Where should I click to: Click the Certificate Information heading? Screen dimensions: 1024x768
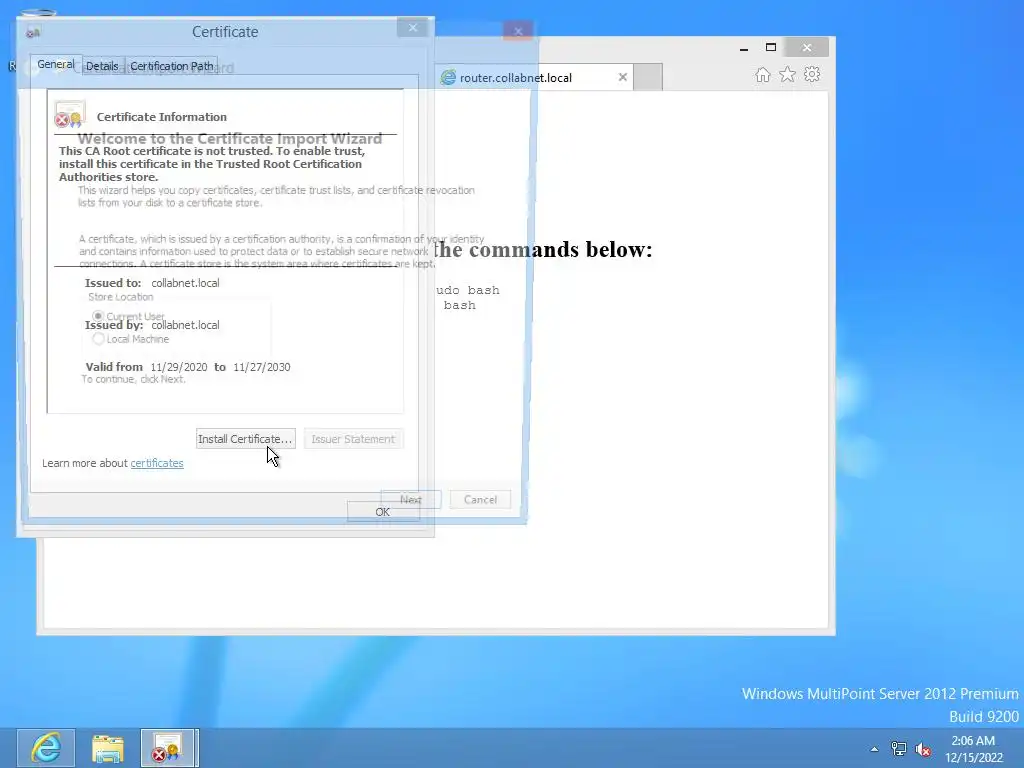(x=162, y=117)
